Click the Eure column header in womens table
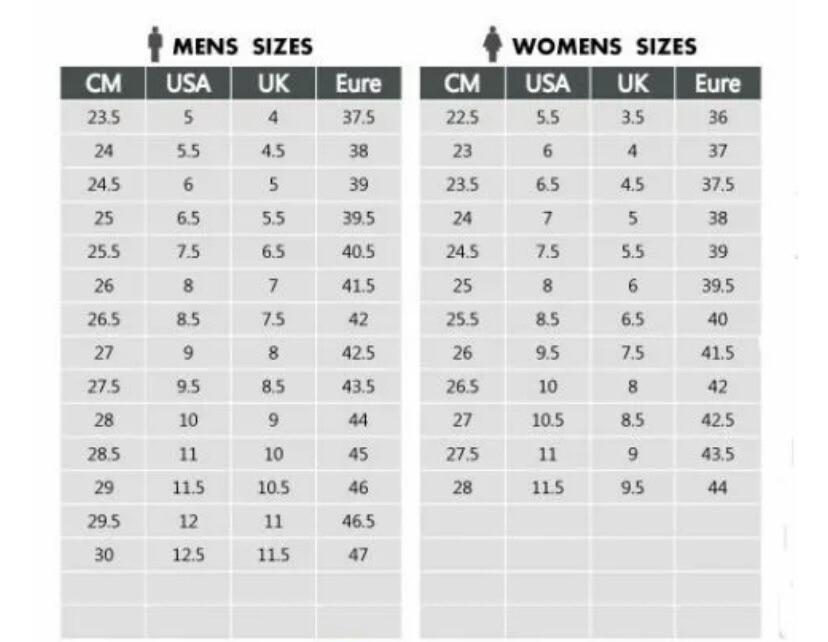This screenshot has height=642, width=828. [717, 84]
